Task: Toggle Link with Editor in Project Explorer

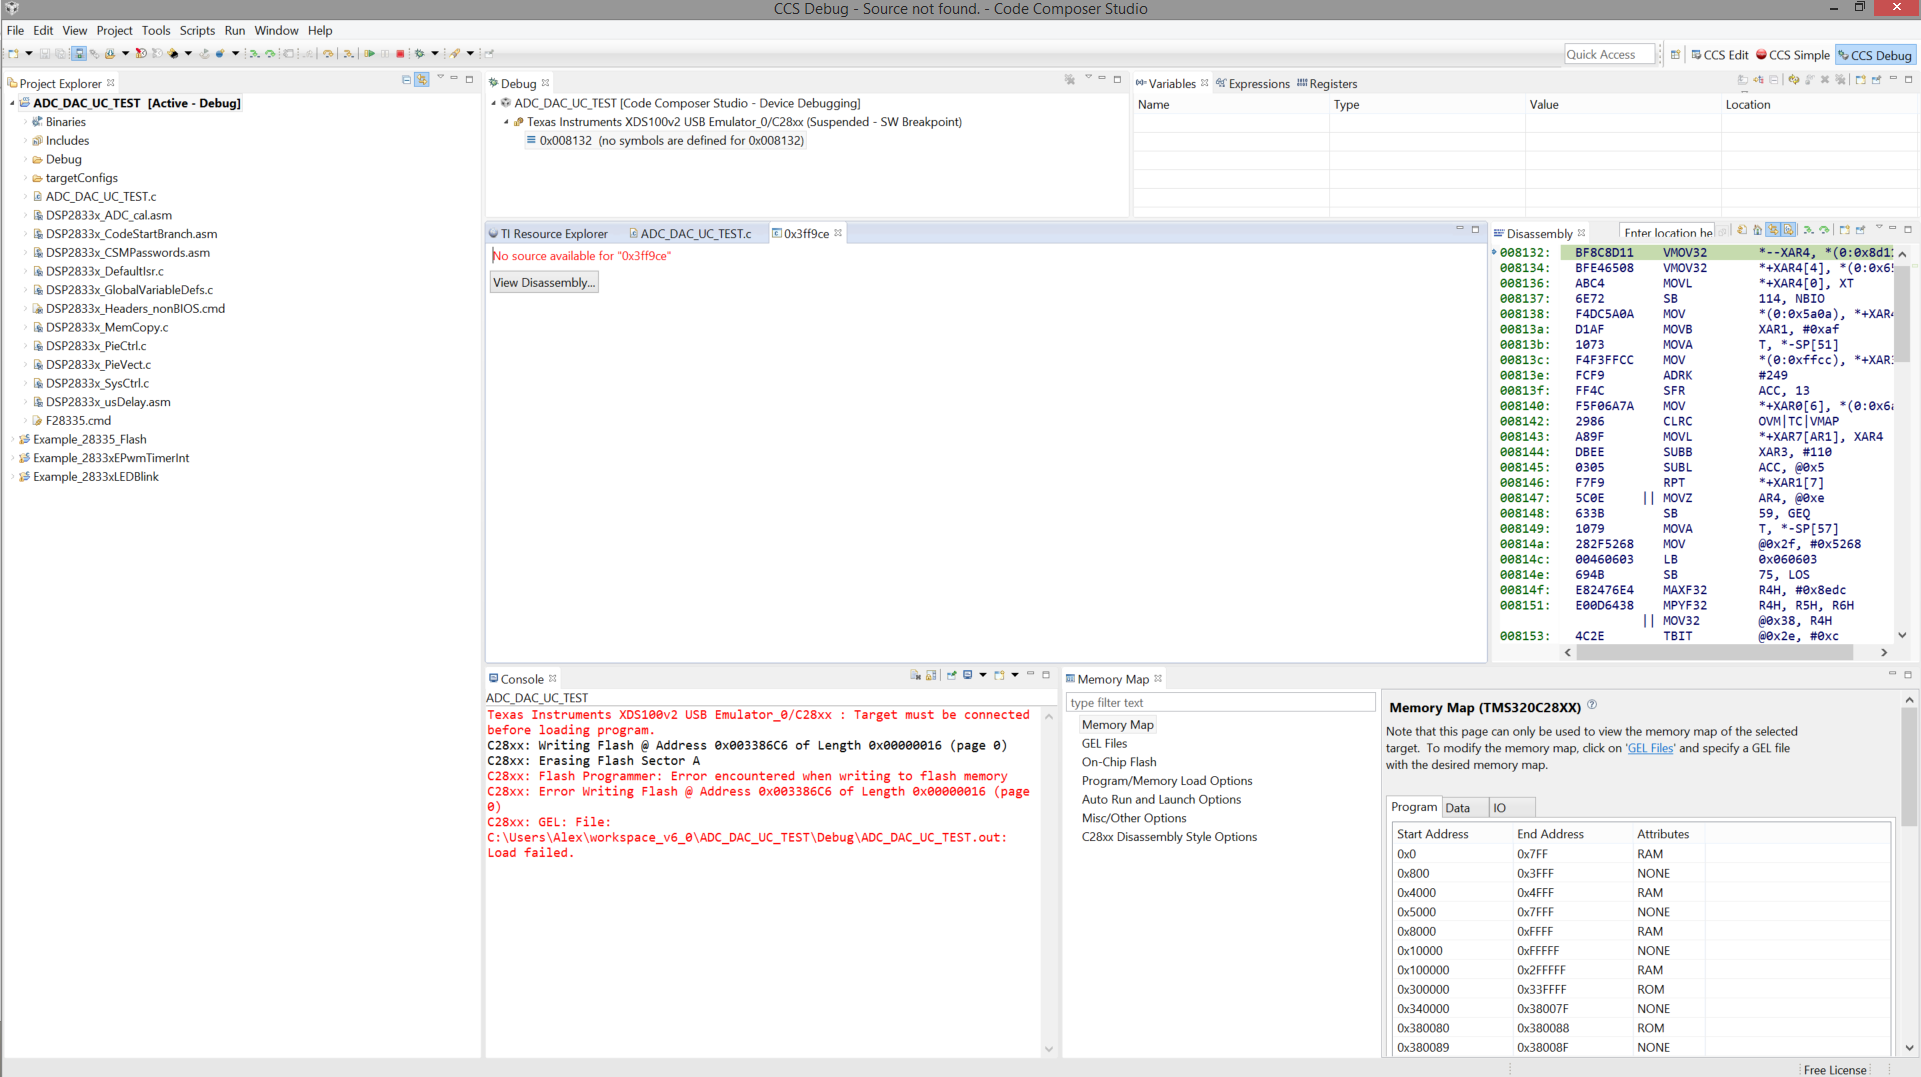Action: click(x=422, y=79)
